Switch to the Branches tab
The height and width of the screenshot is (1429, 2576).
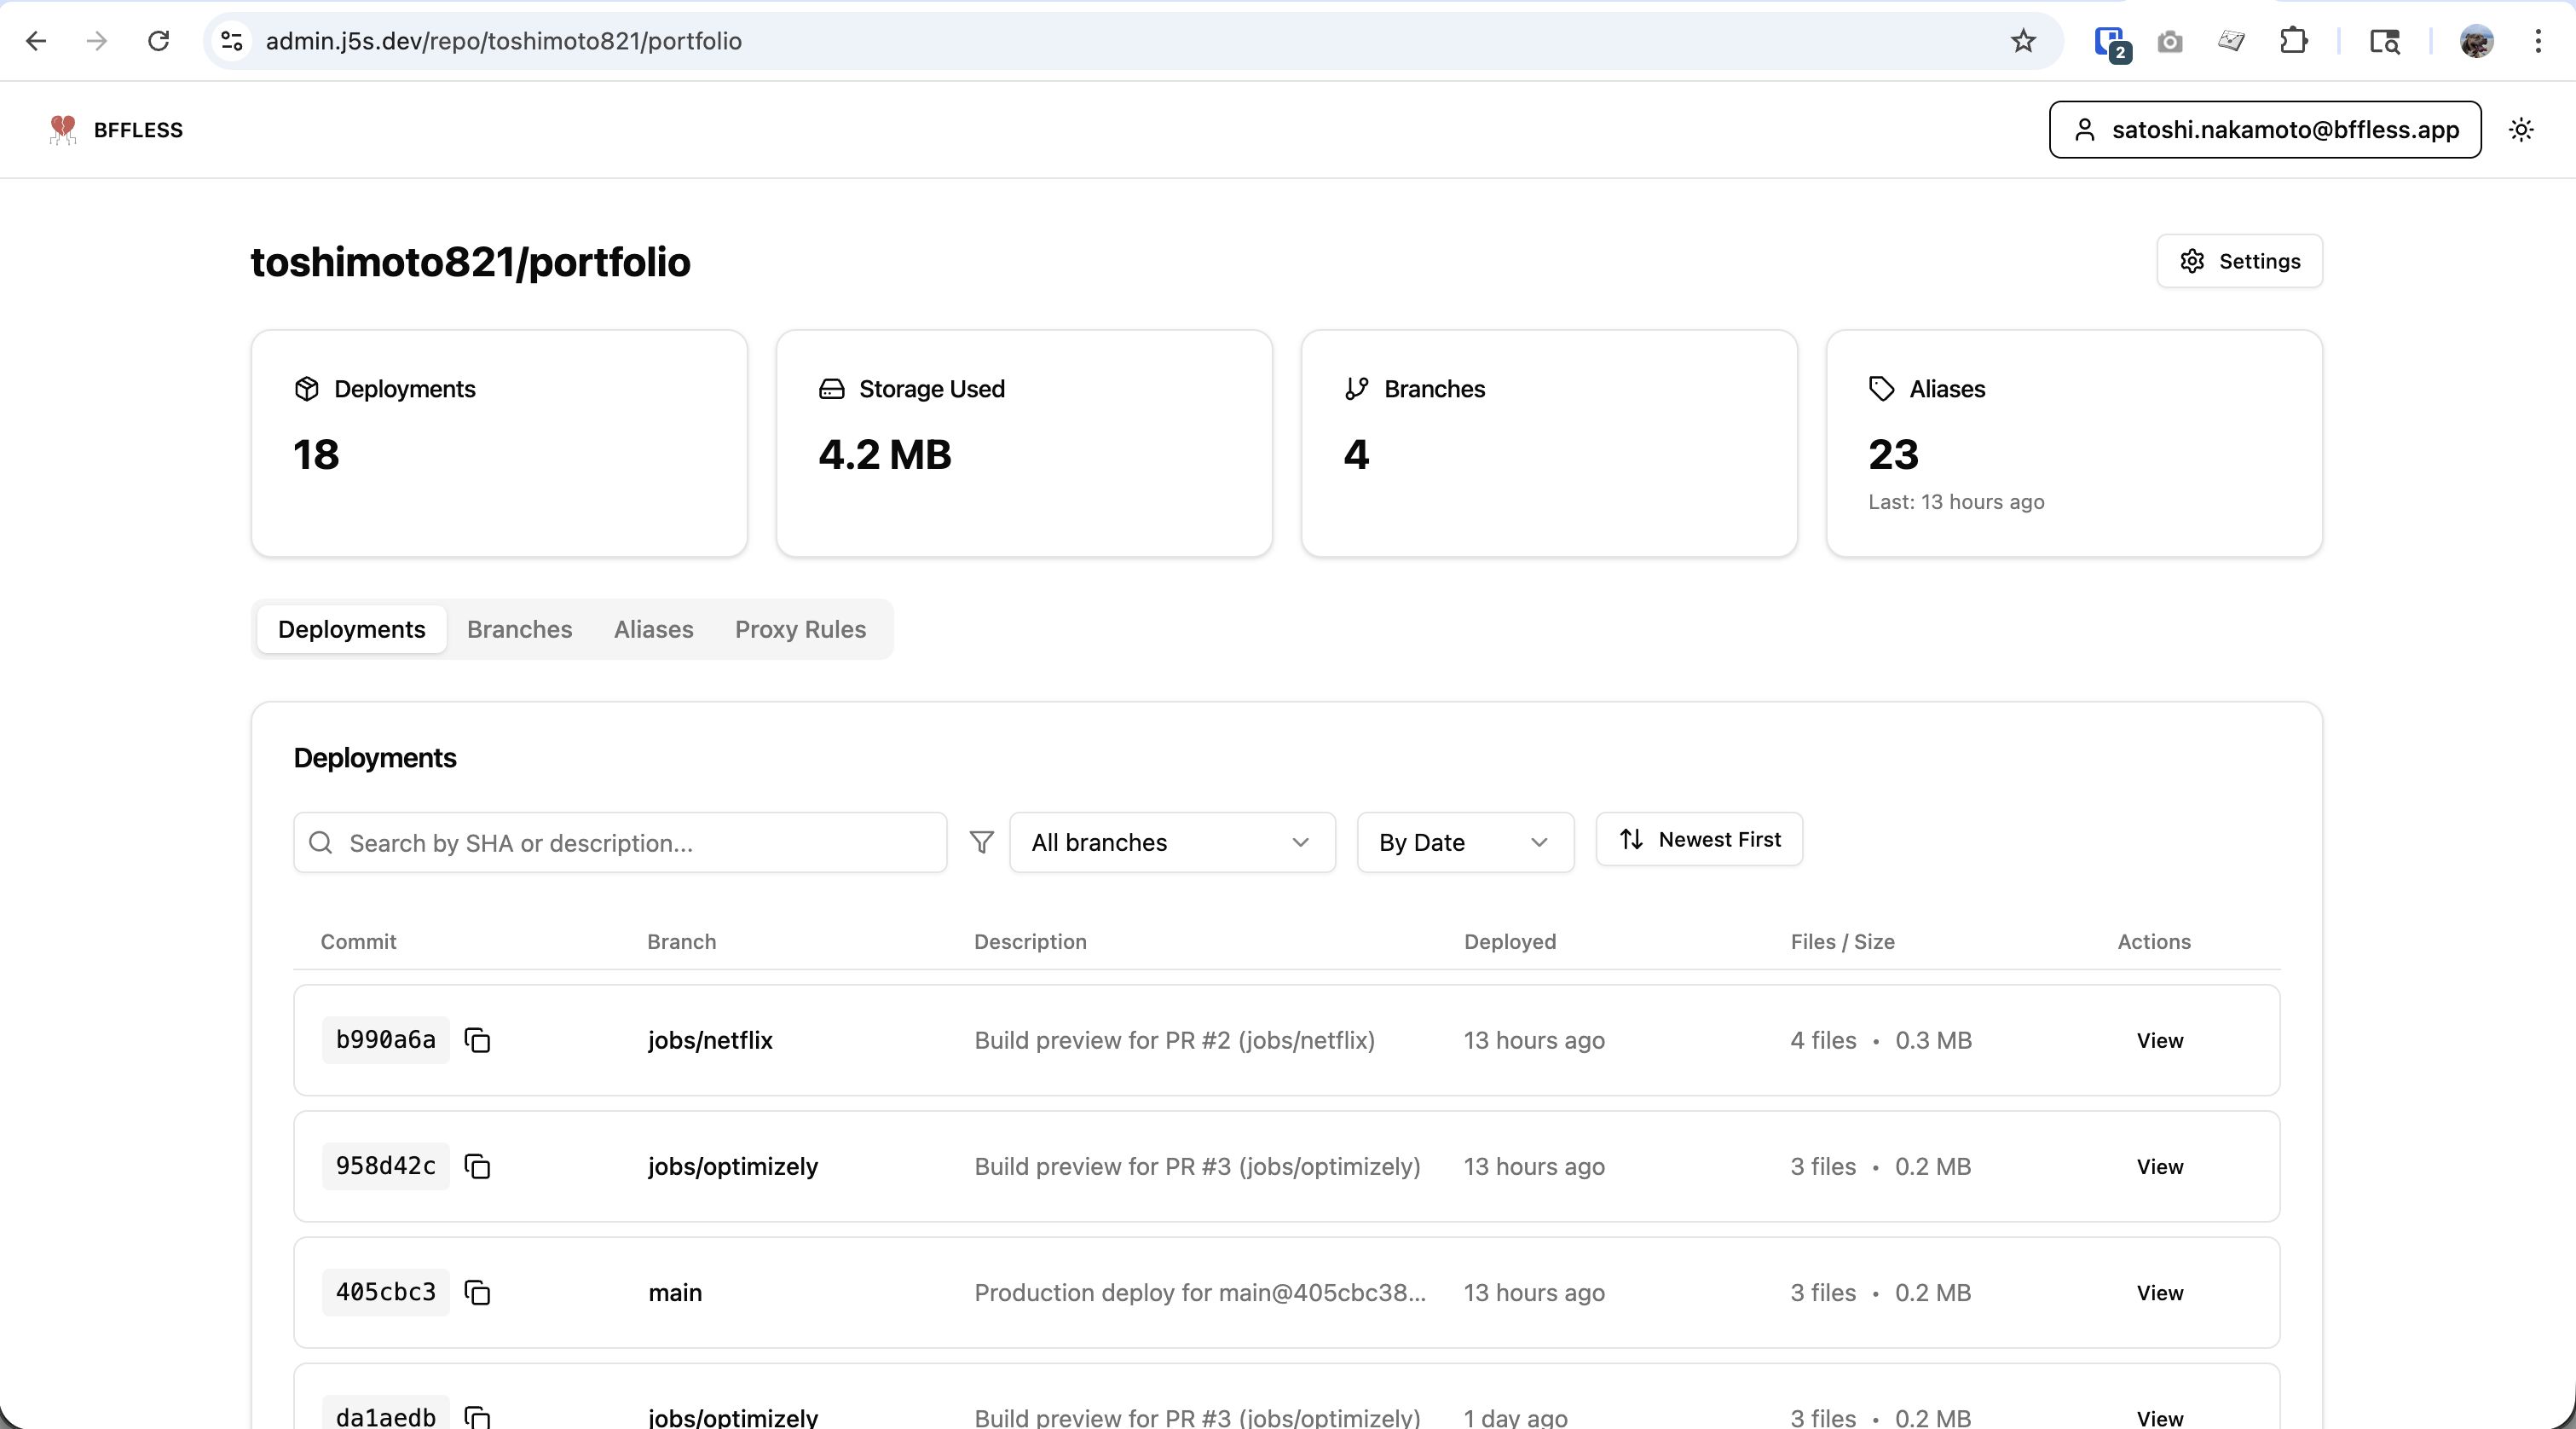tap(519, 629)
